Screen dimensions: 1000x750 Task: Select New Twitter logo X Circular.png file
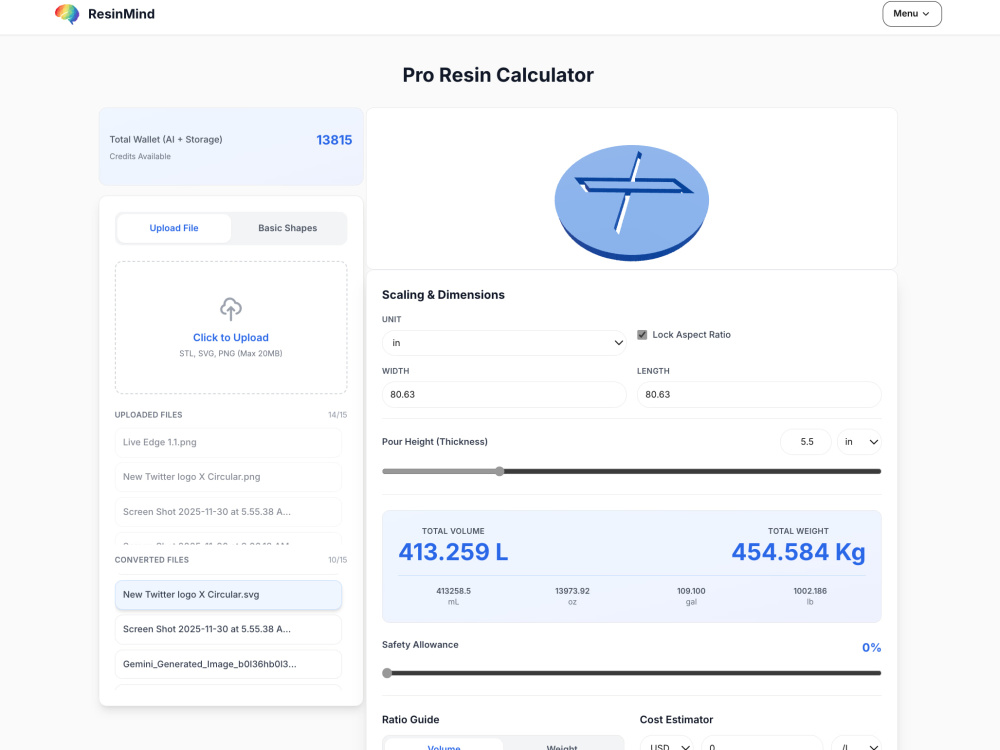228,476
